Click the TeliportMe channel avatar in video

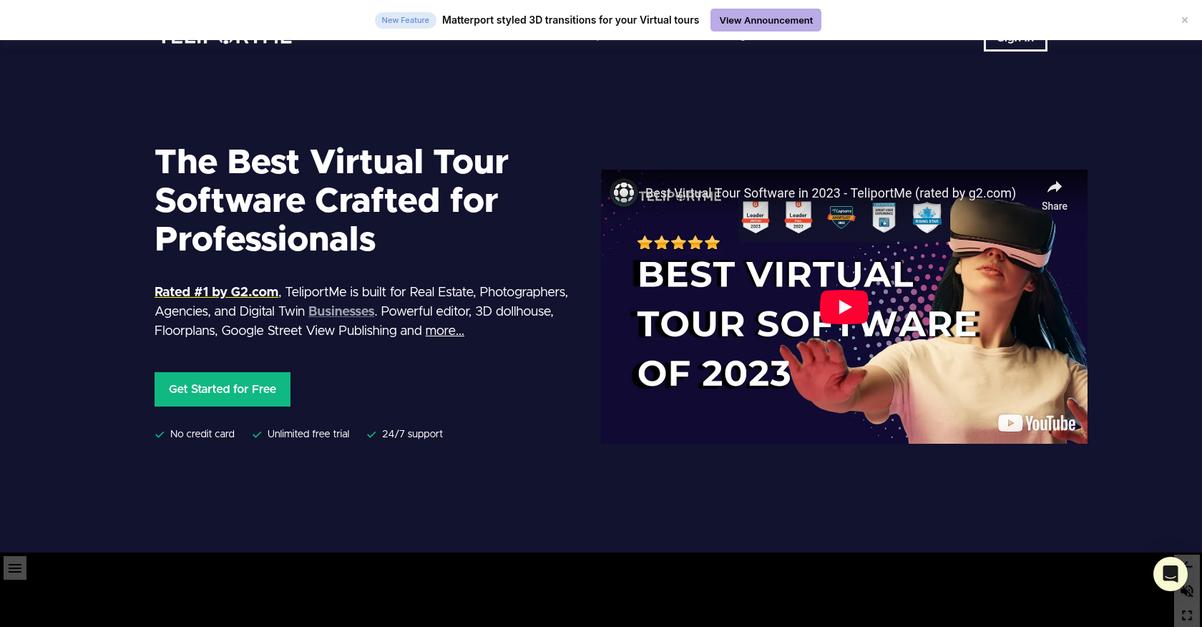624,192
